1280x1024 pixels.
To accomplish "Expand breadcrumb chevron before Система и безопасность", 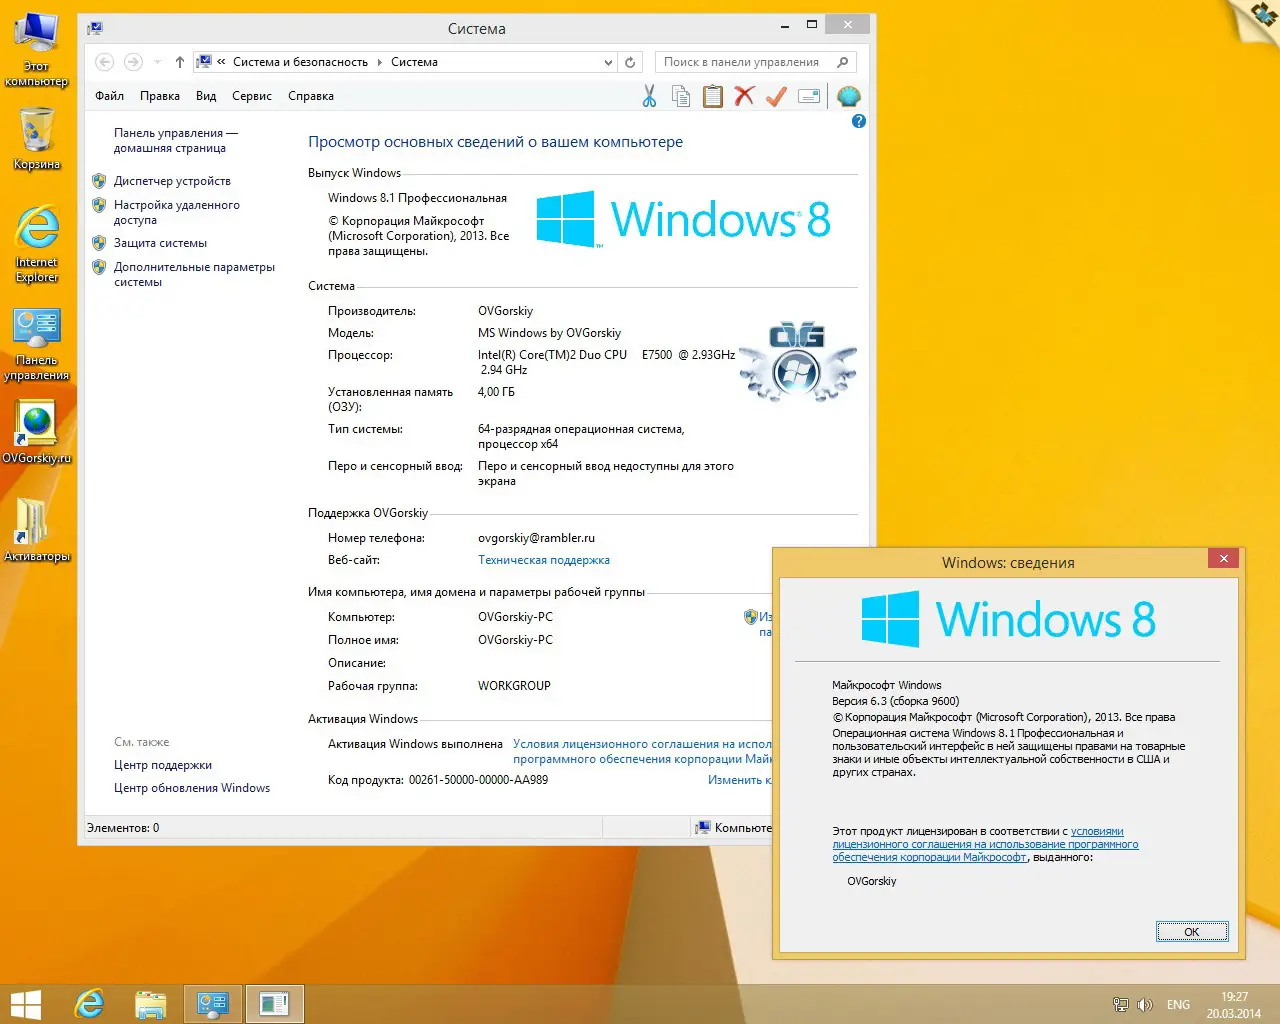I will click(x=221, y=62).
